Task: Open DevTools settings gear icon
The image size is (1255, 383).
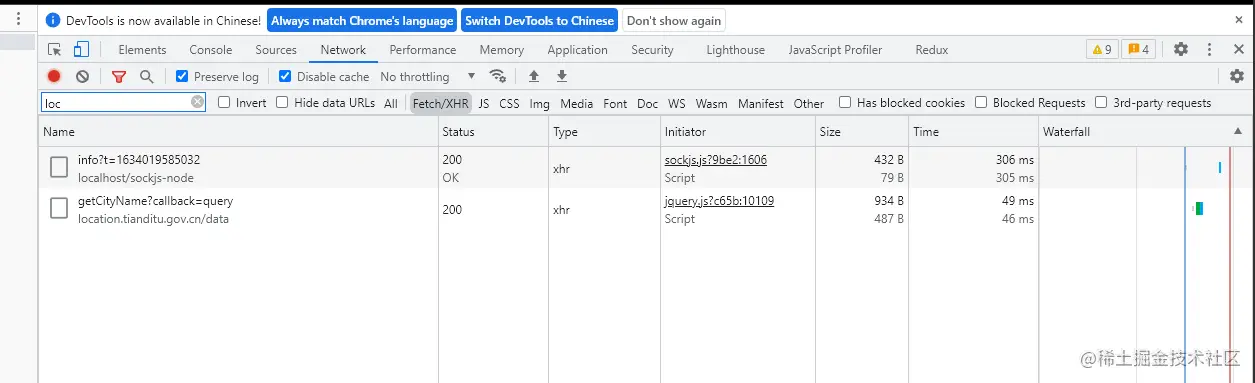Action: [x=1181, y=49]
